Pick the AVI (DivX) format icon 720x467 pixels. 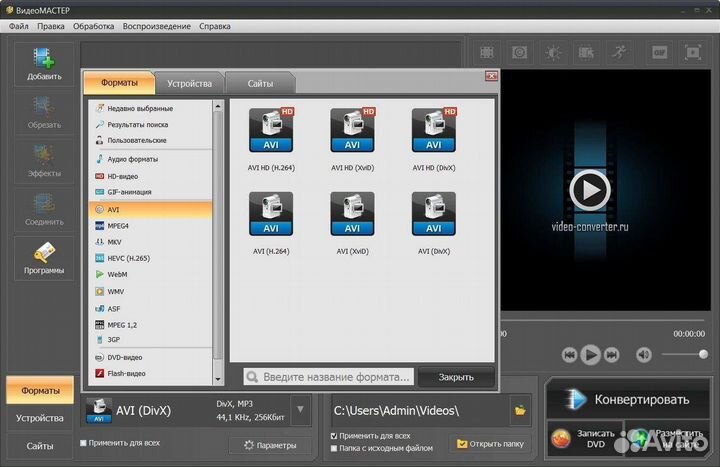pos(434,214)
